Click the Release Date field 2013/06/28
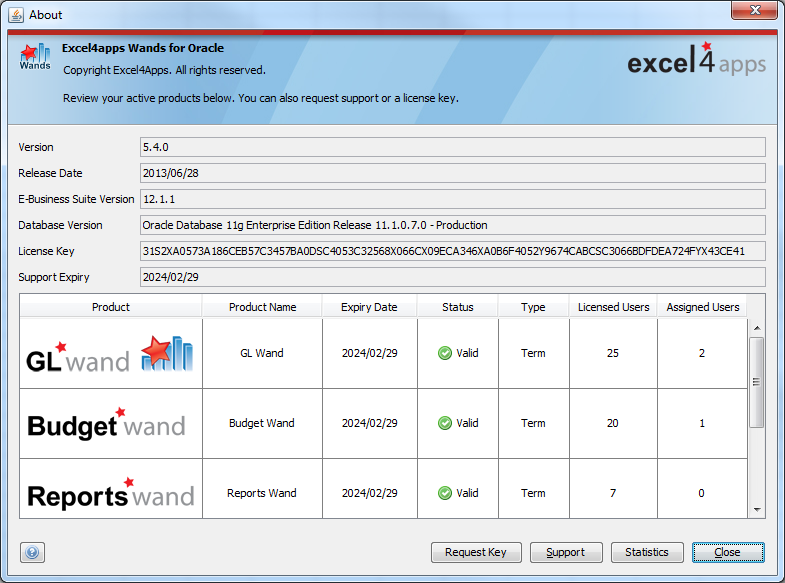 click(453, 173)
